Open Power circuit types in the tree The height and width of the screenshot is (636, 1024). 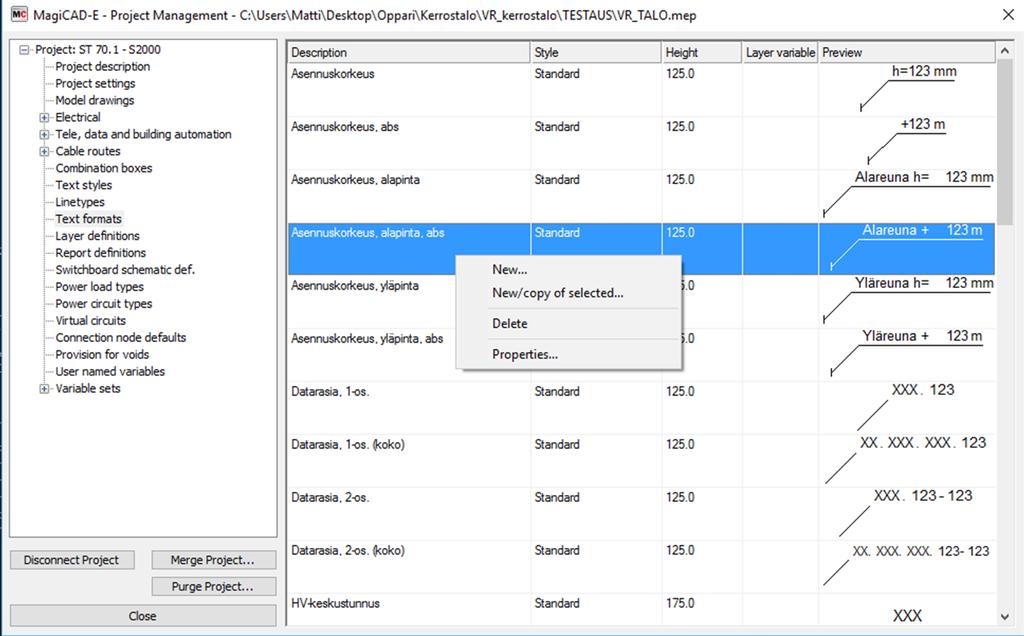(x=104, y=304)
